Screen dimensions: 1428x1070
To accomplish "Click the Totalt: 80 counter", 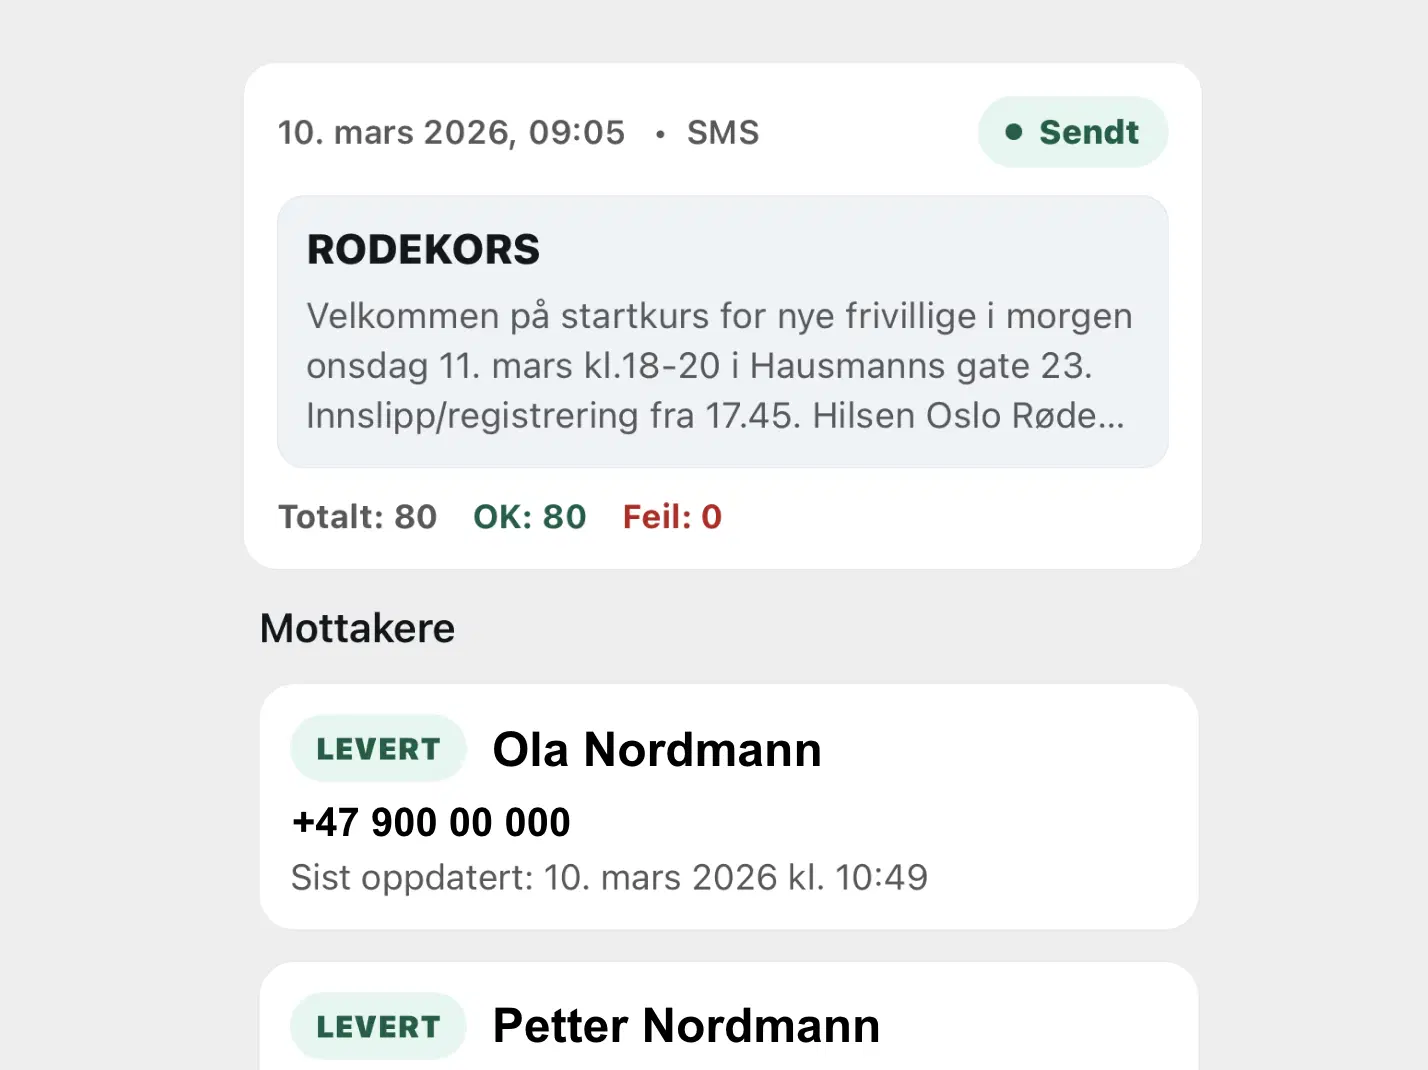I will click(357, 517).
